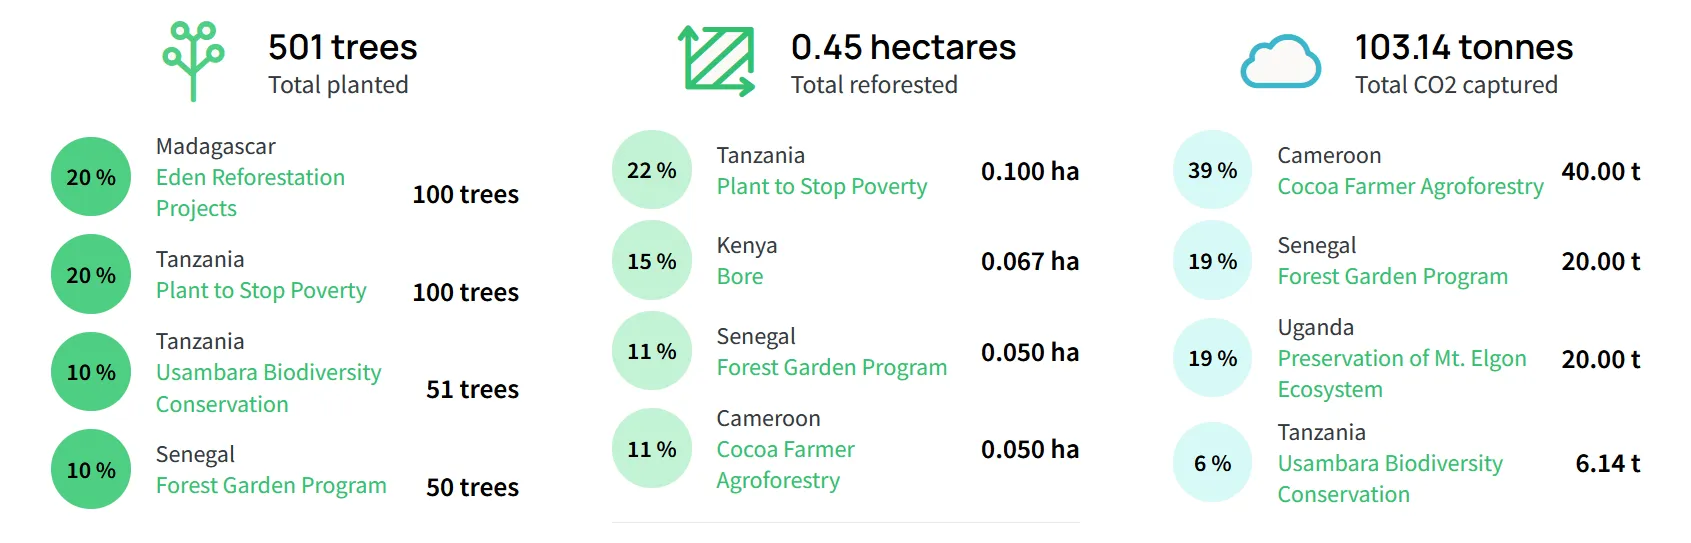The width and height of the screenshot is (1691, 543).
Task: Click the green tree icon
Action: click(x=193, y=60)
